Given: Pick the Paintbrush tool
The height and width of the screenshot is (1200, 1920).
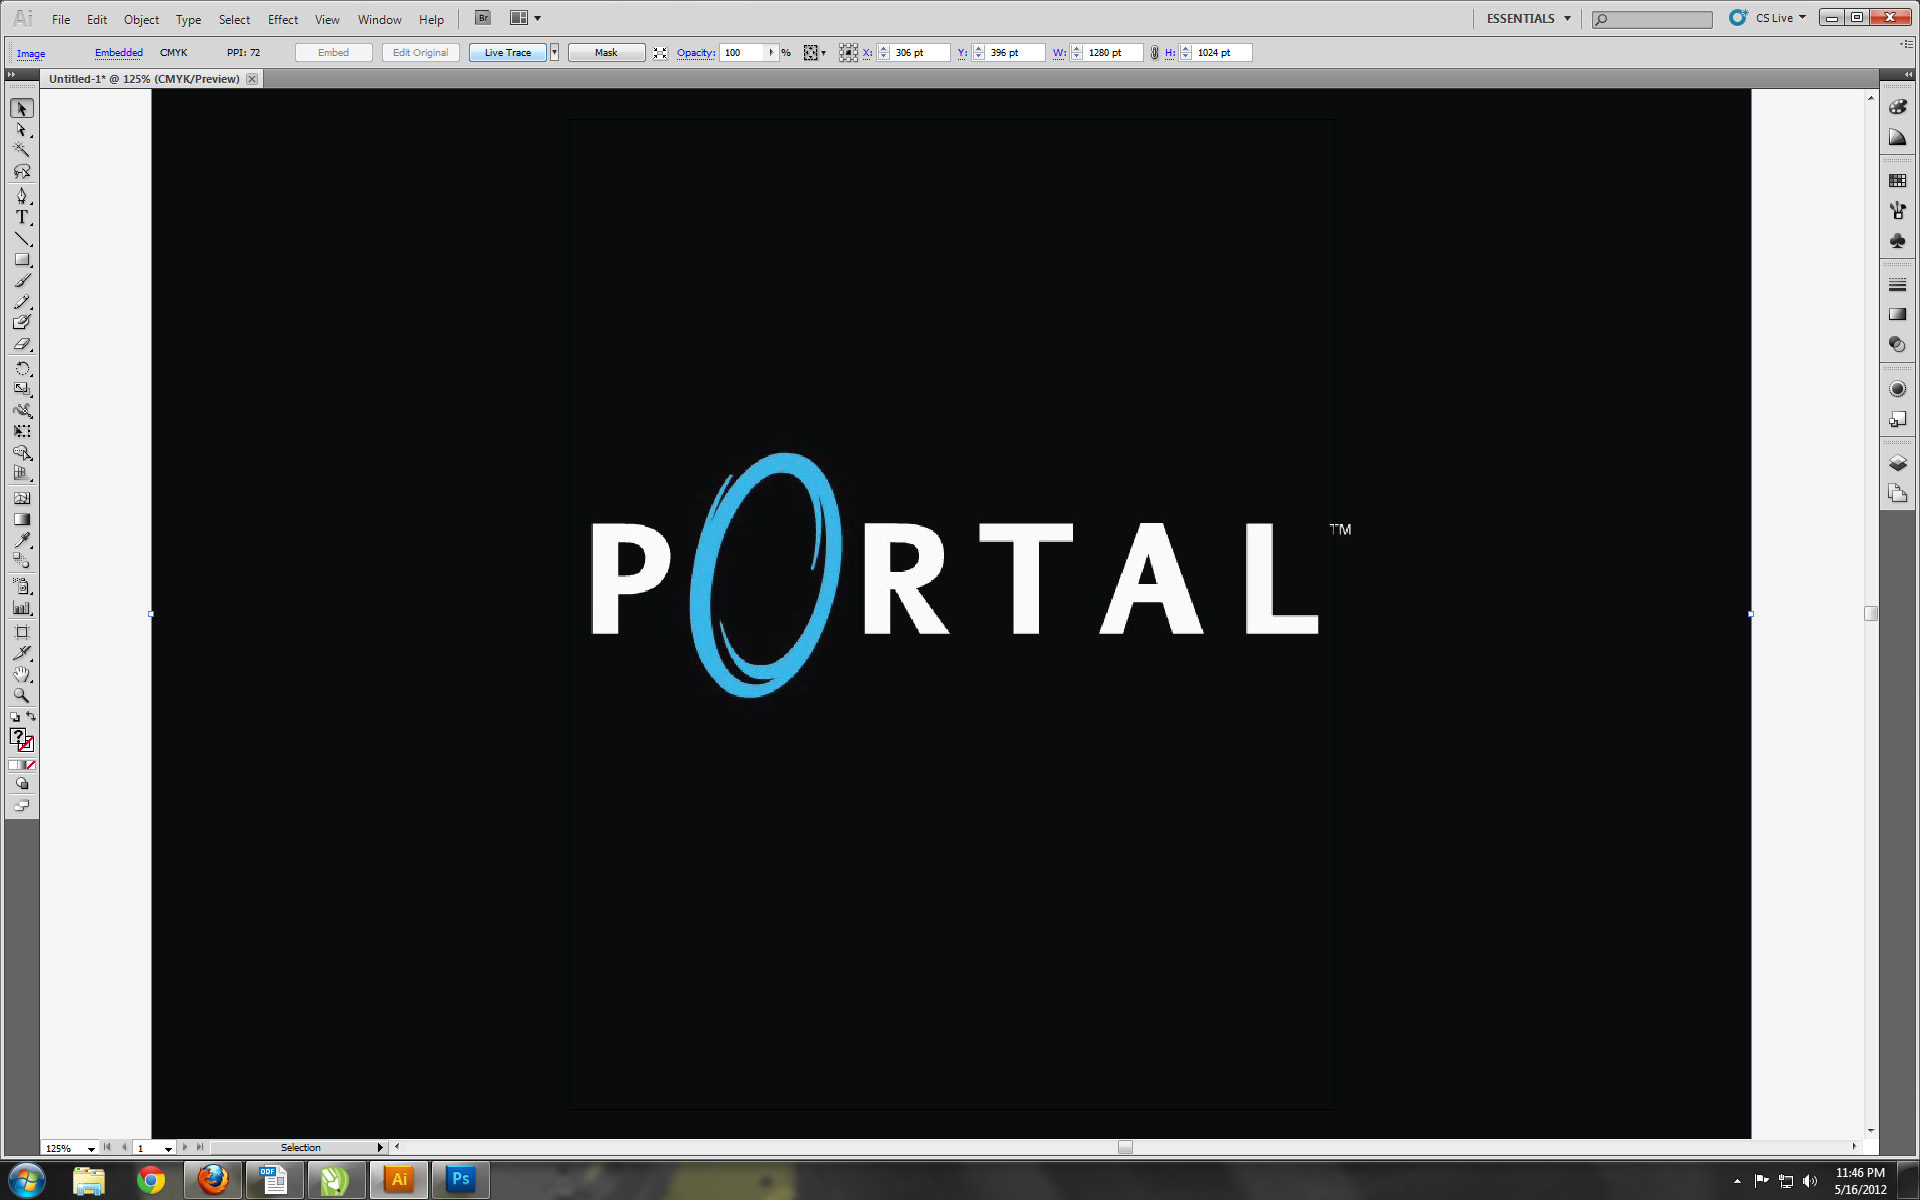Looking at the screenshot, I should pyautogui.click(x=22, y=280).
